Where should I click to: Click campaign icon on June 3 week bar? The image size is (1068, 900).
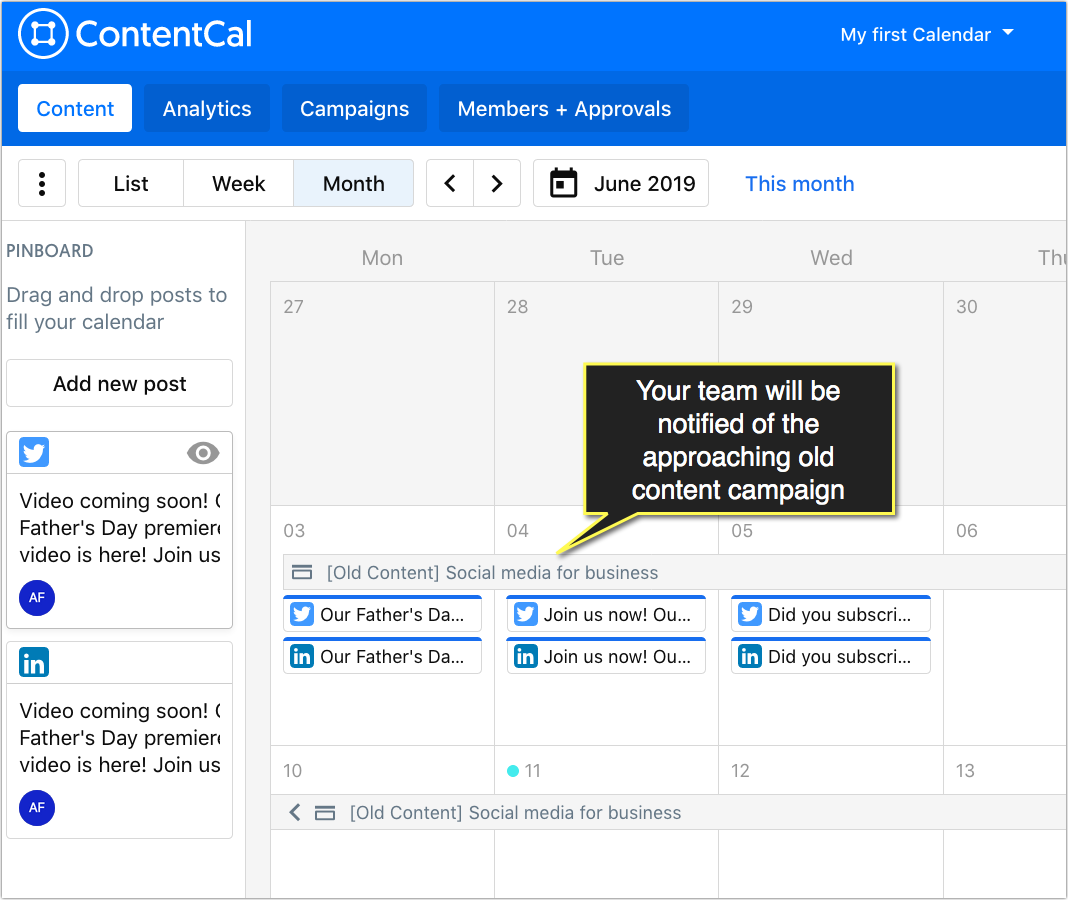coord(301,573)
